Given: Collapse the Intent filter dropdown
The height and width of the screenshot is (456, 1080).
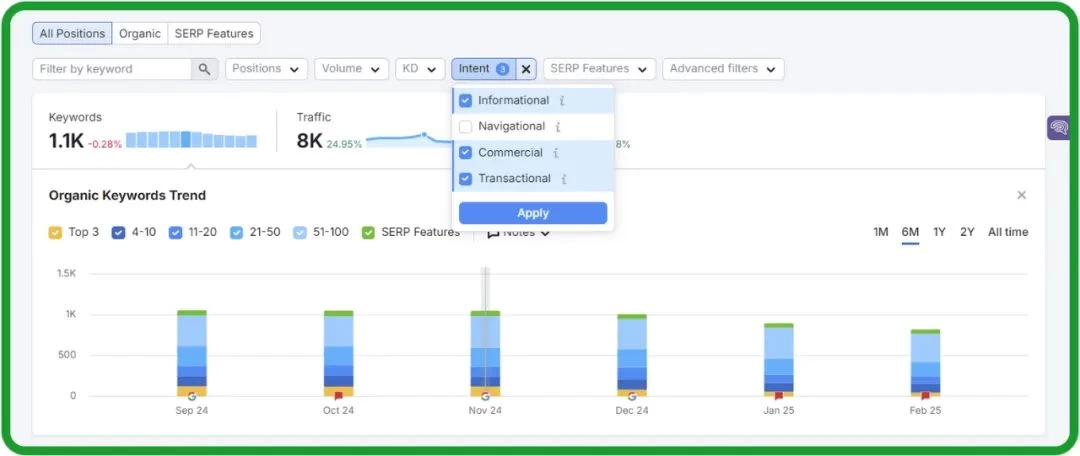Looking at the screenshot, I should coord(484,69).
